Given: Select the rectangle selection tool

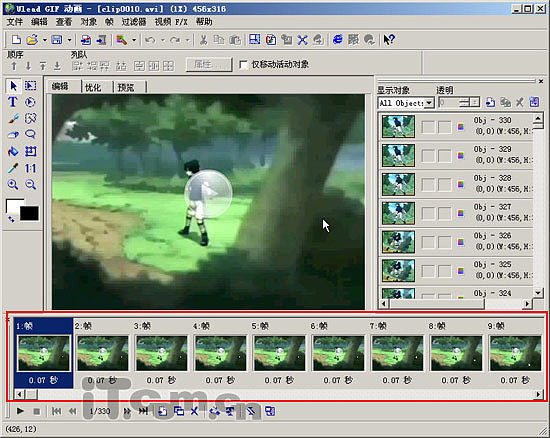Looking at the screenshot, I should coord(31,86).
